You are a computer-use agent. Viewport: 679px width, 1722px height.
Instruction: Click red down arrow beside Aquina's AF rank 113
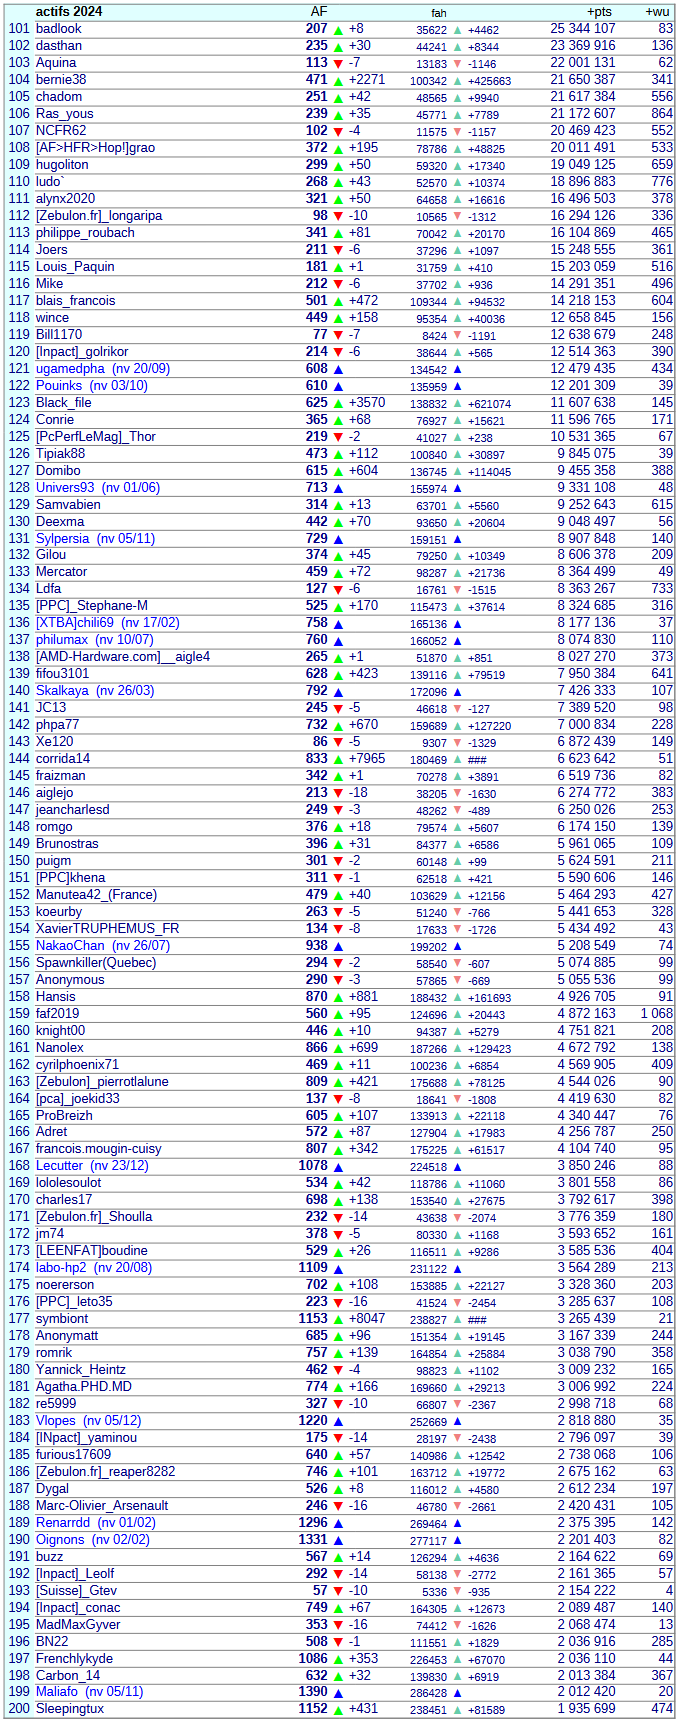point(338,63)
